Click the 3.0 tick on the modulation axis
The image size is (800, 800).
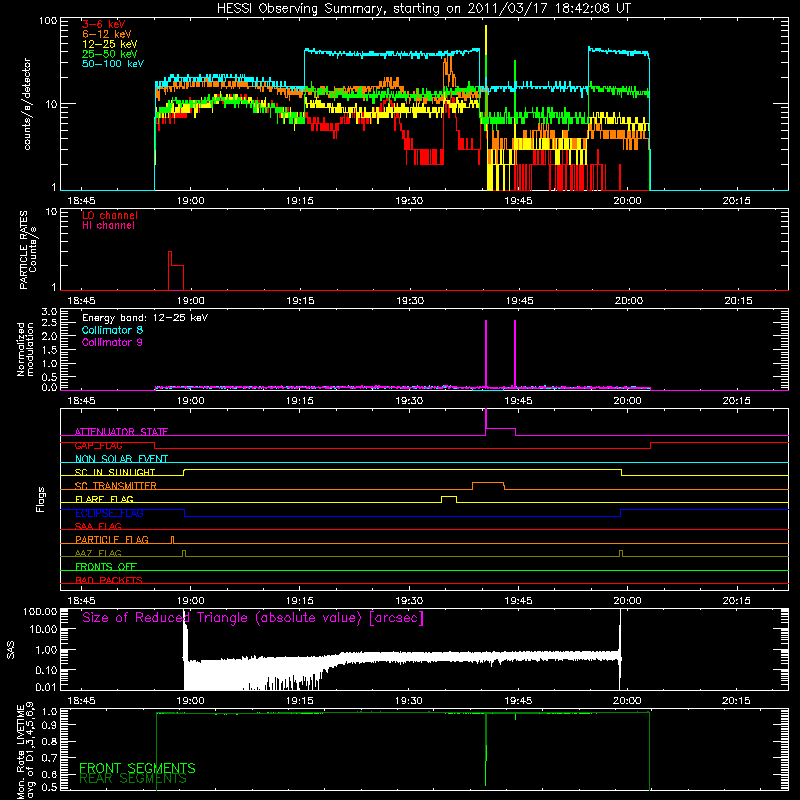click(x=49, y=312)
